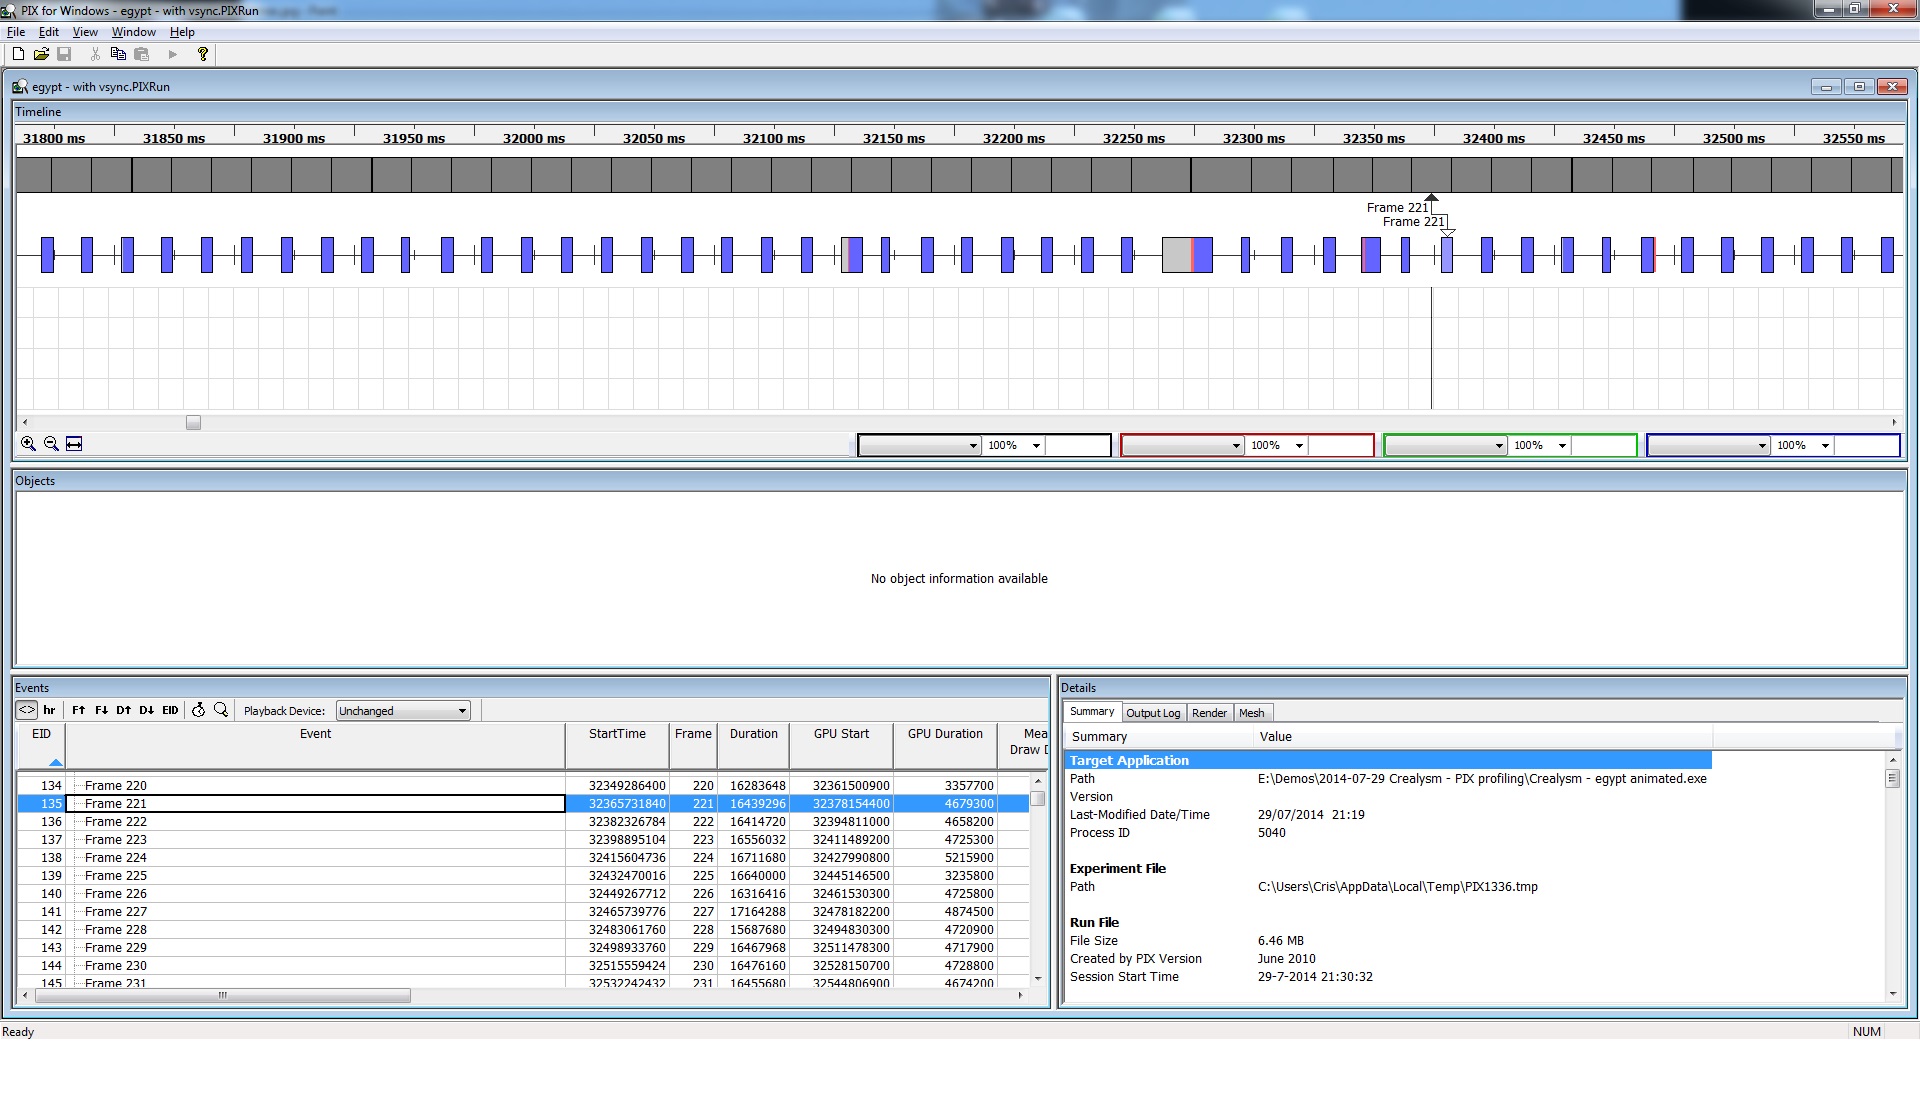Switch to the Render tab
Image resolution: width=1920 pixels, height=1095 pixels.
[x=1209, y=713]
